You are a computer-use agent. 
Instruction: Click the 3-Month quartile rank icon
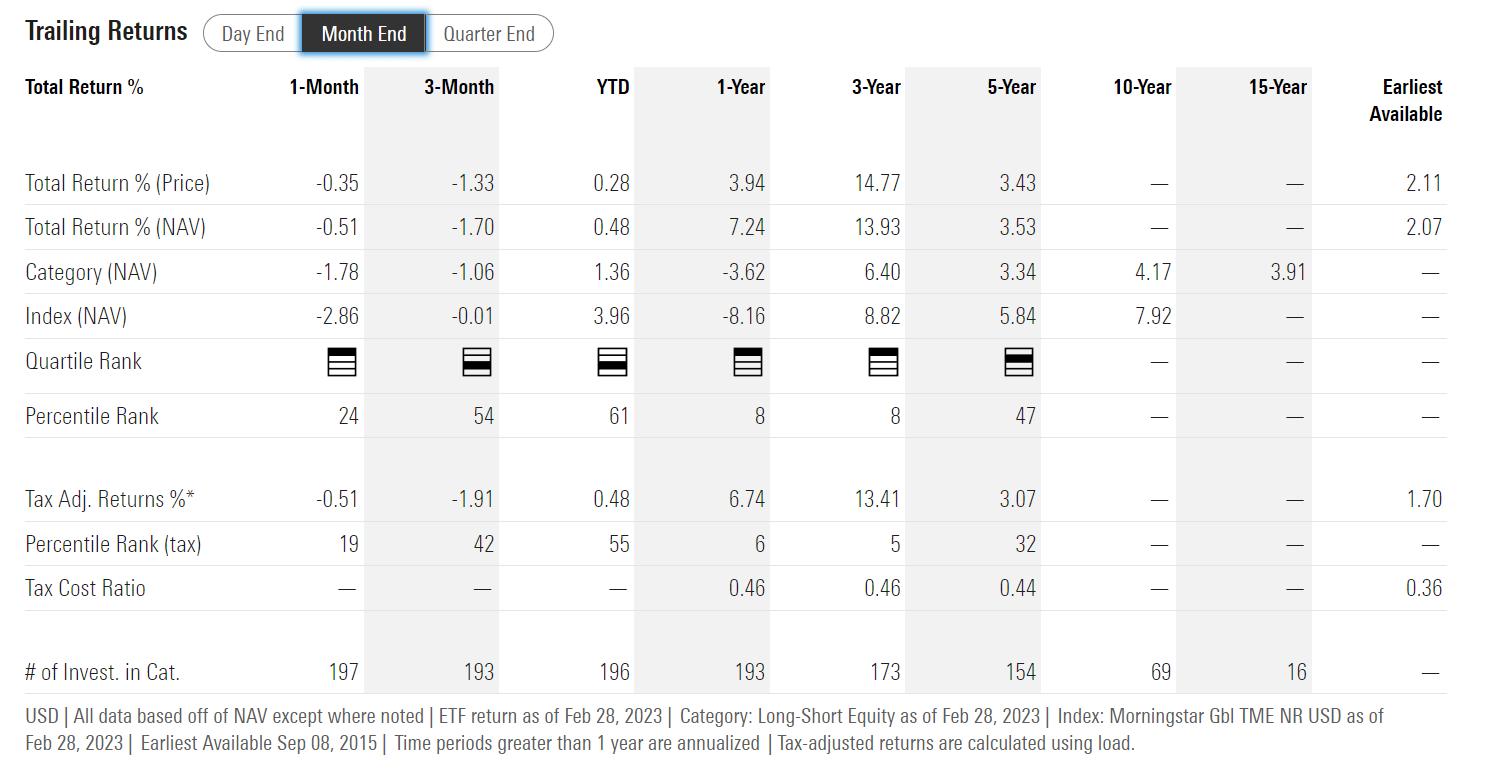point(477,361)
